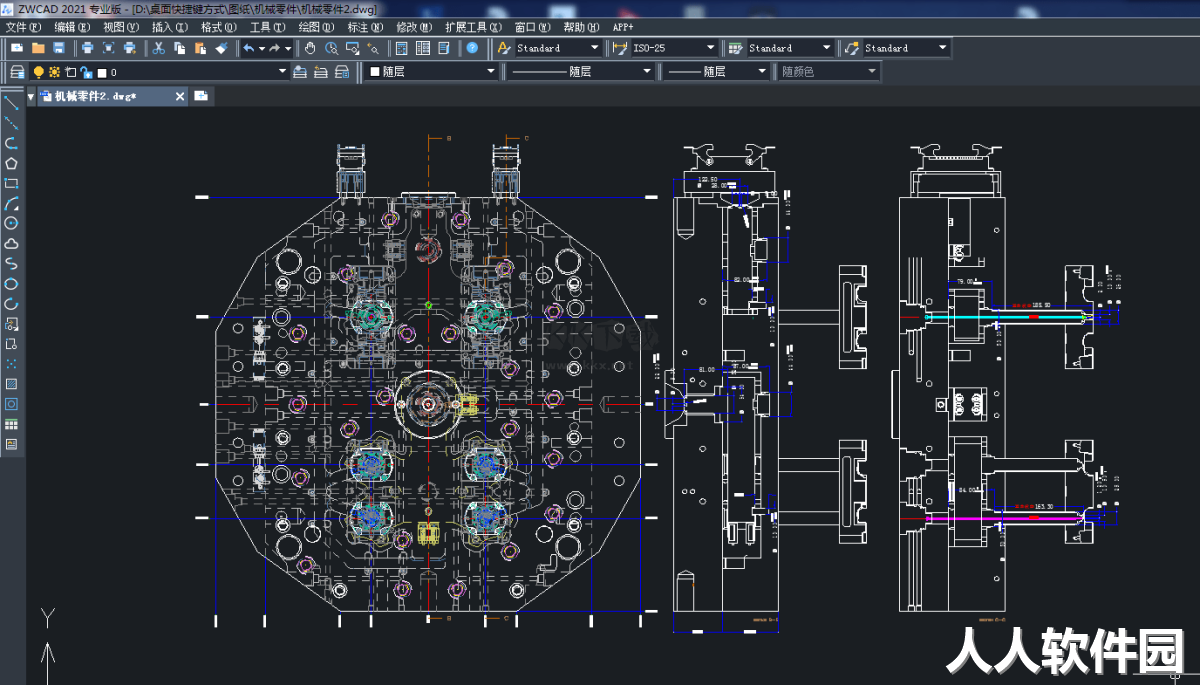
Task: Select the Rectangle tool
Action: 12,183
